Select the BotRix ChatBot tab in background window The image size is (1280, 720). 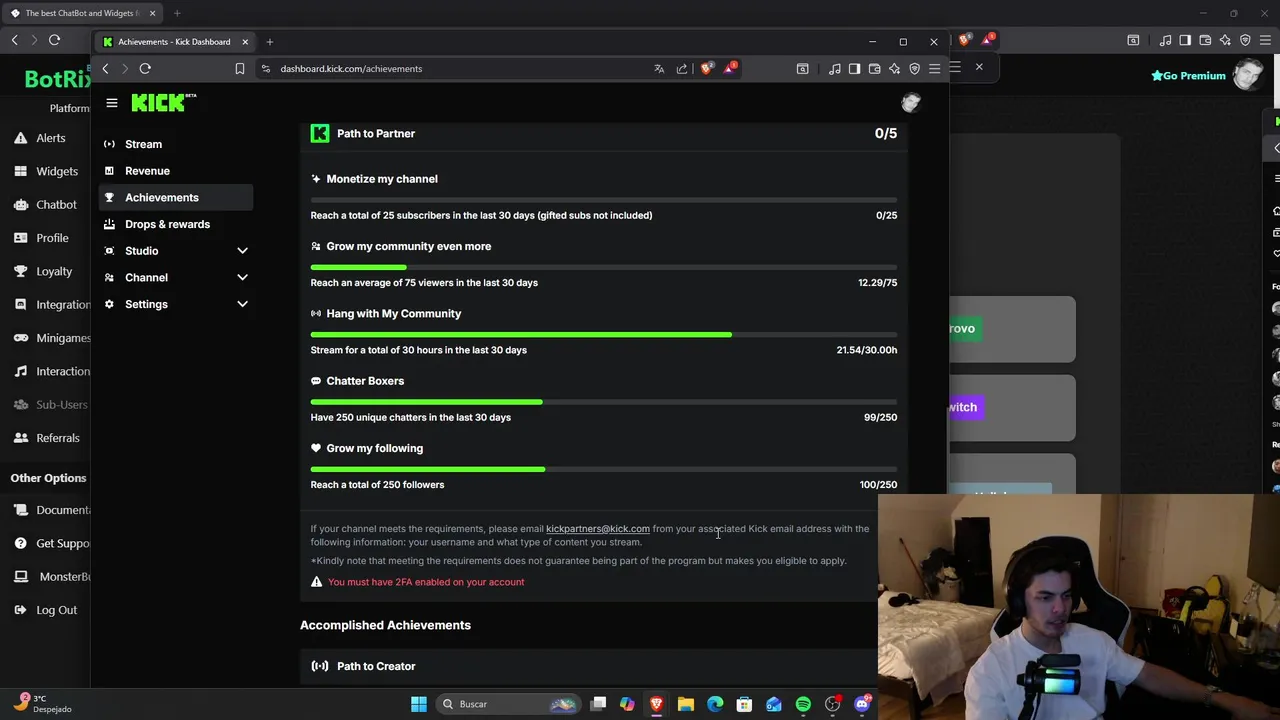pos(82,13)
